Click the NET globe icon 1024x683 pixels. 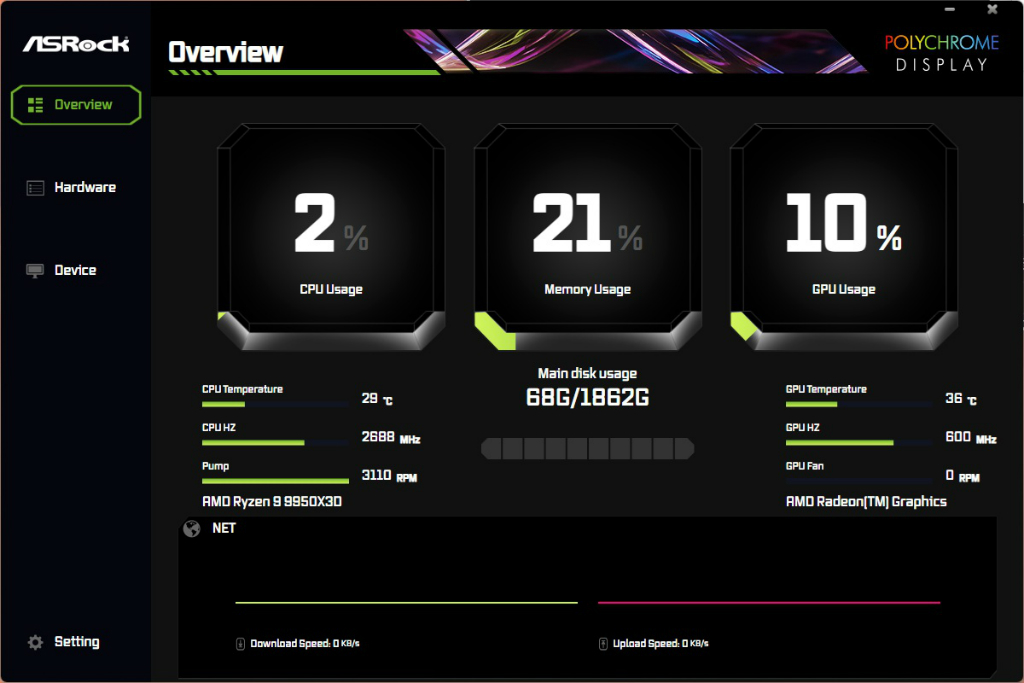(x=191, y=528)
